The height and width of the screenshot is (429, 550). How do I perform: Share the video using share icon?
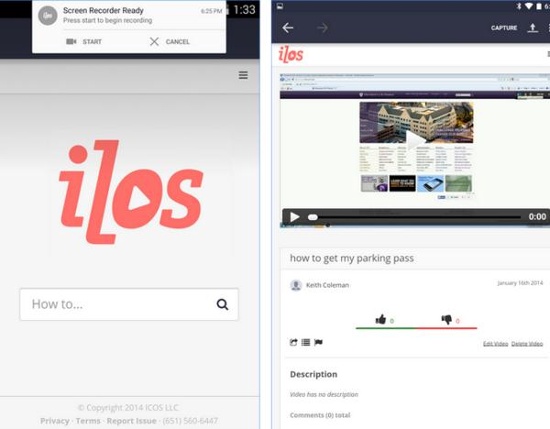[x=294, y=342]
